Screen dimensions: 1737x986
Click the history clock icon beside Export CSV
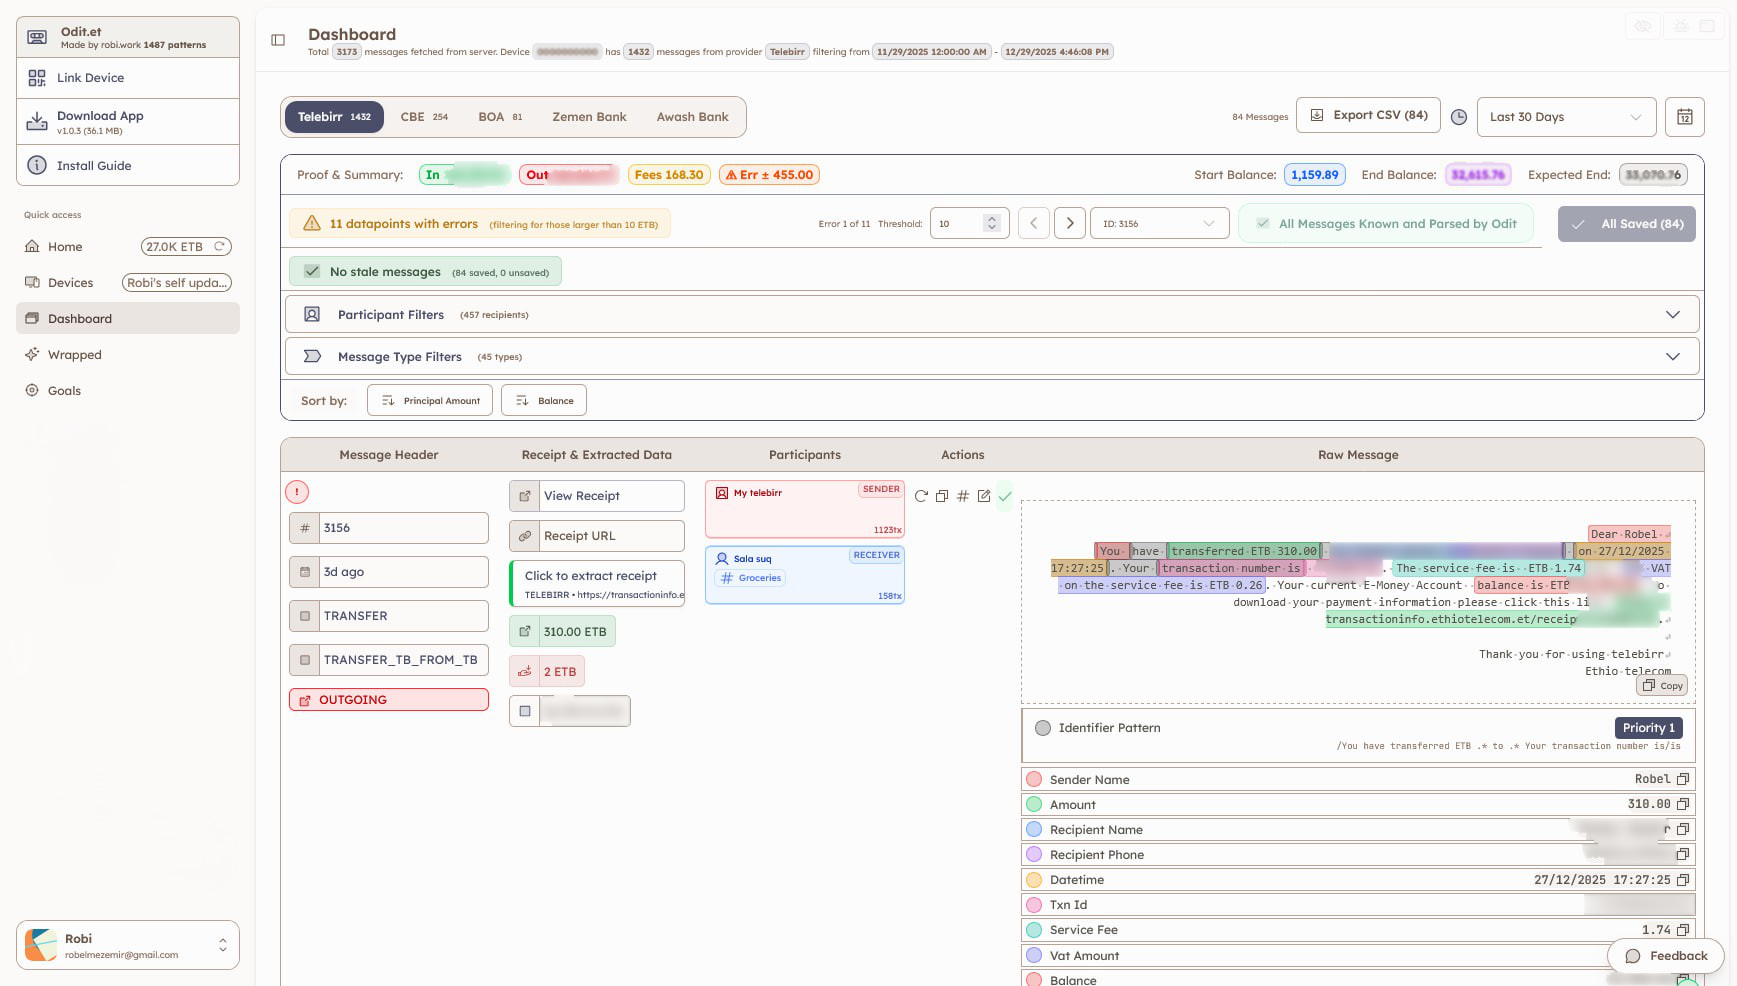tap(1459, 117)
